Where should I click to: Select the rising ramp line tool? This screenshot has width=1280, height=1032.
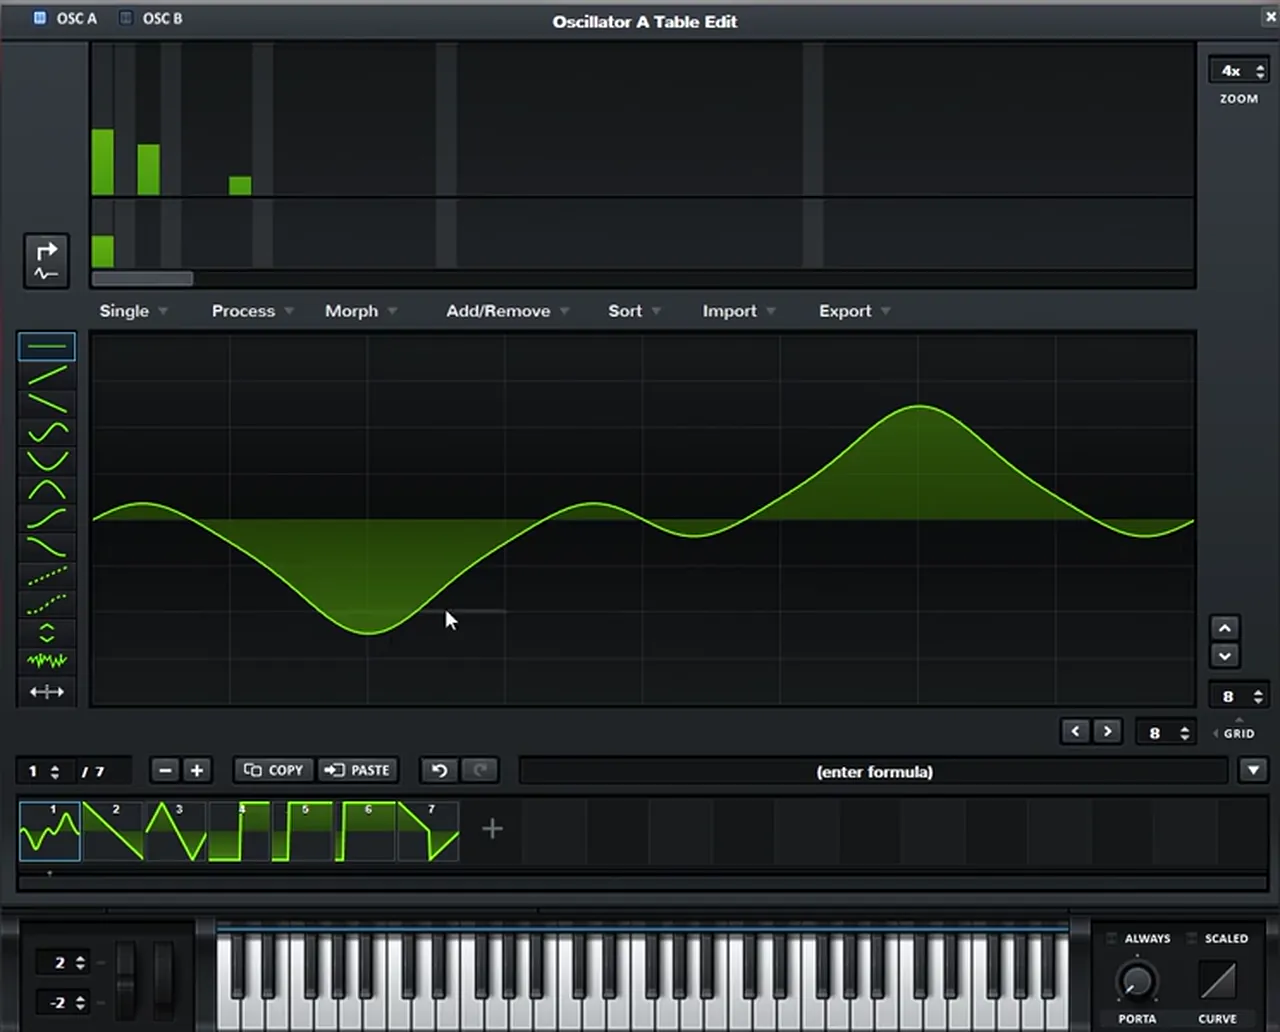point(47,376)
